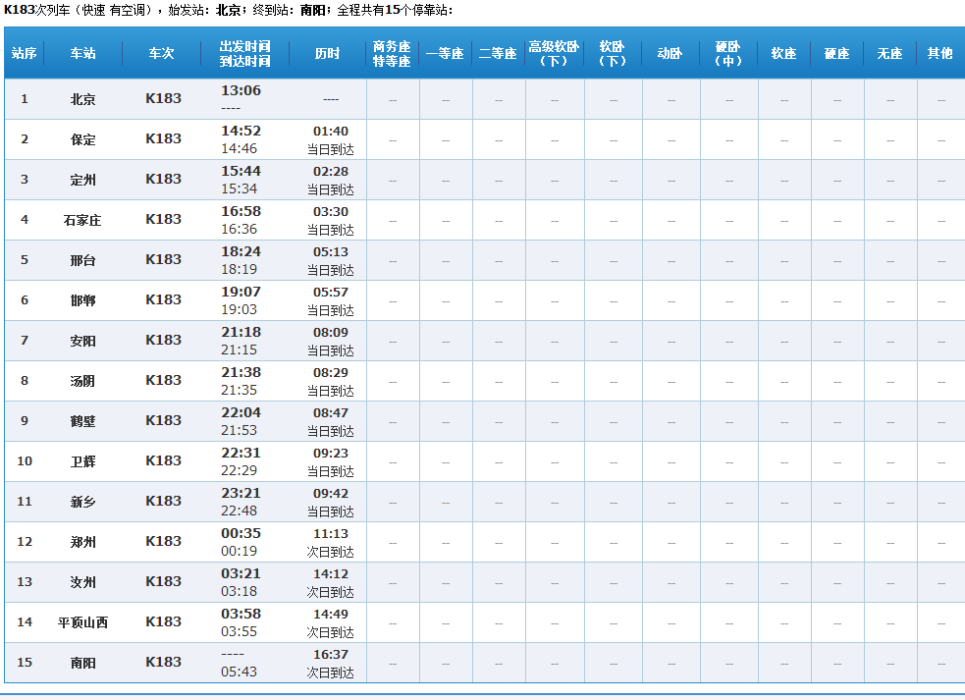Click the 软卧(下) column header

click(612, 54)
